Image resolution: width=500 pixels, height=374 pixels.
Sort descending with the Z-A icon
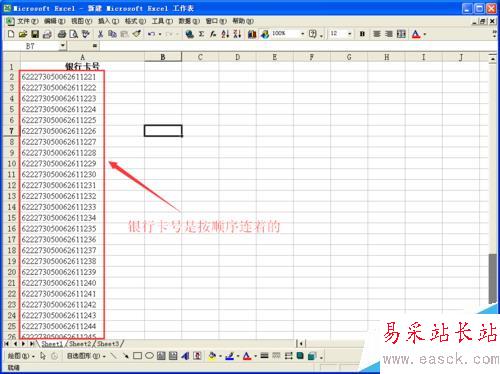click(237, 34)
